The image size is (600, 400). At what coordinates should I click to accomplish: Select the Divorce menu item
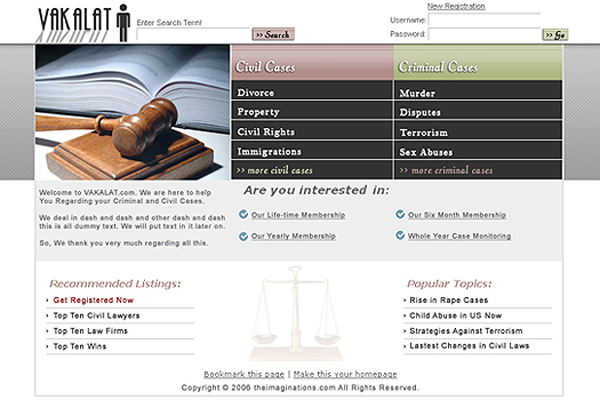[312, 90]
